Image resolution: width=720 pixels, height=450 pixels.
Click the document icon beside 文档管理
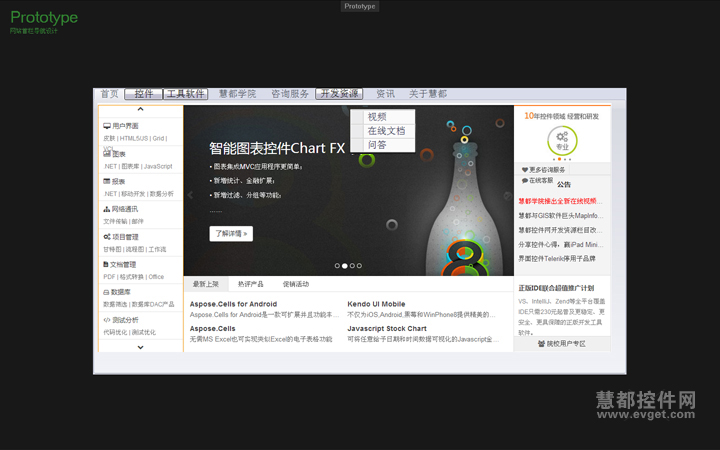pyautogui.click(x=106, y=264)
